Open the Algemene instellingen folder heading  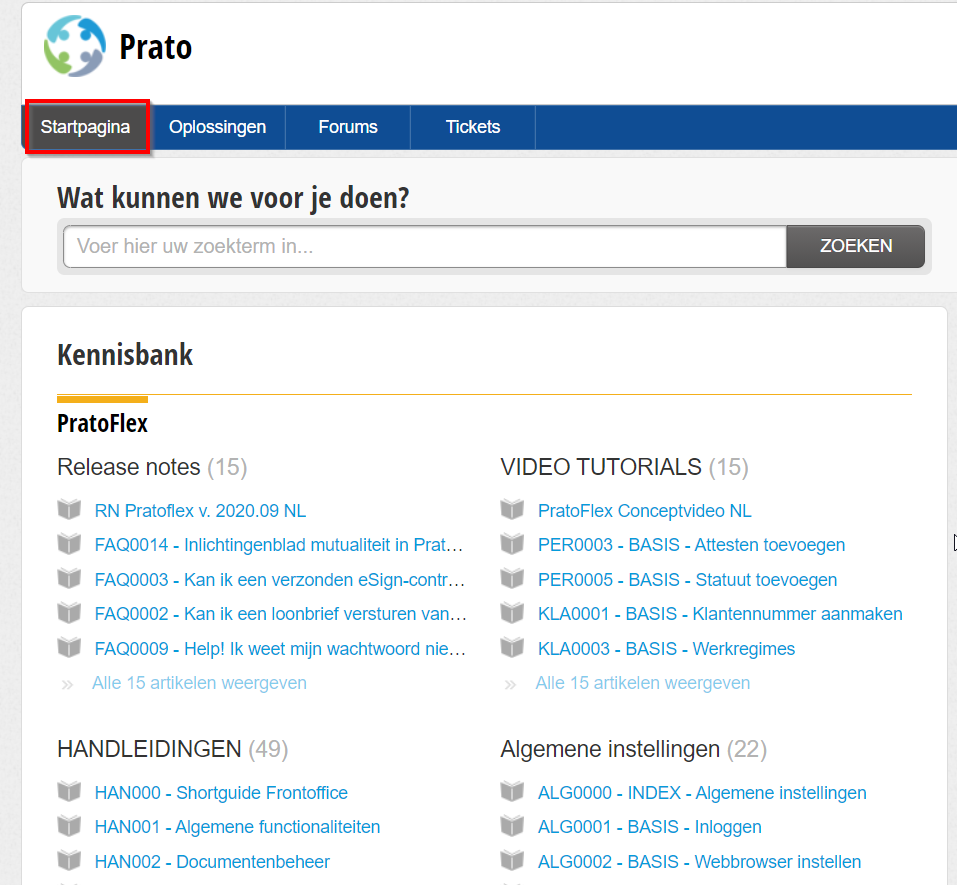[x=610, y=749]
